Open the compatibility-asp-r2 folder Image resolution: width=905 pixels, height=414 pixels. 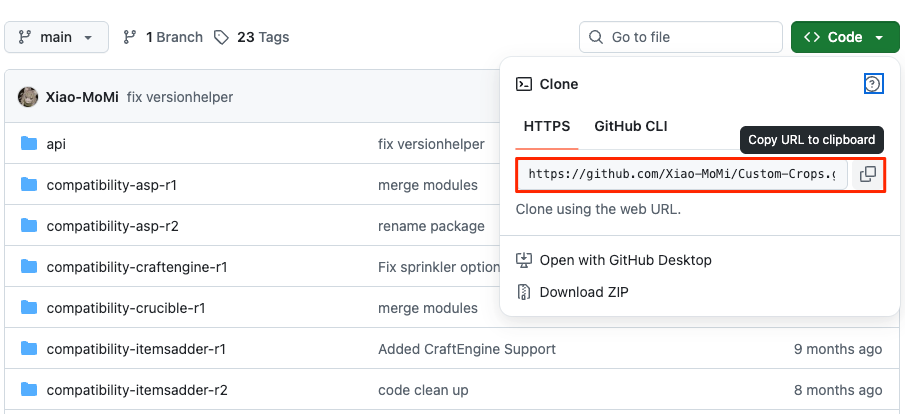(113, 226)
